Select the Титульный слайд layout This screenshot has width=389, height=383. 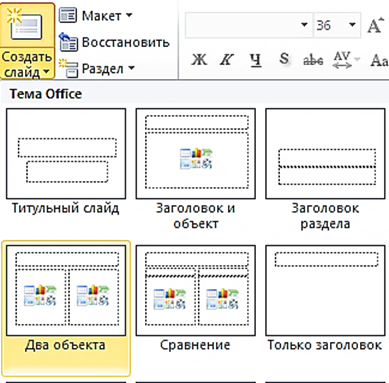66,161
